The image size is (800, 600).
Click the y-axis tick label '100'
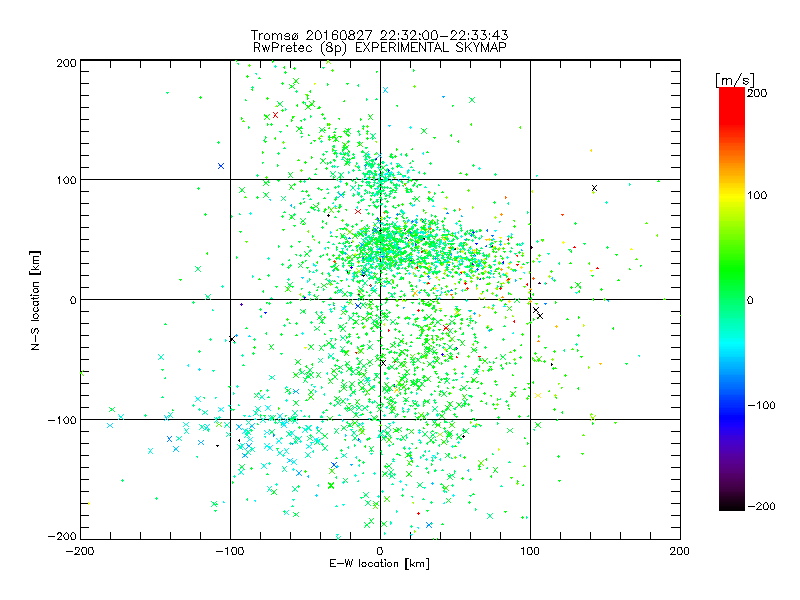coord(66,180)
